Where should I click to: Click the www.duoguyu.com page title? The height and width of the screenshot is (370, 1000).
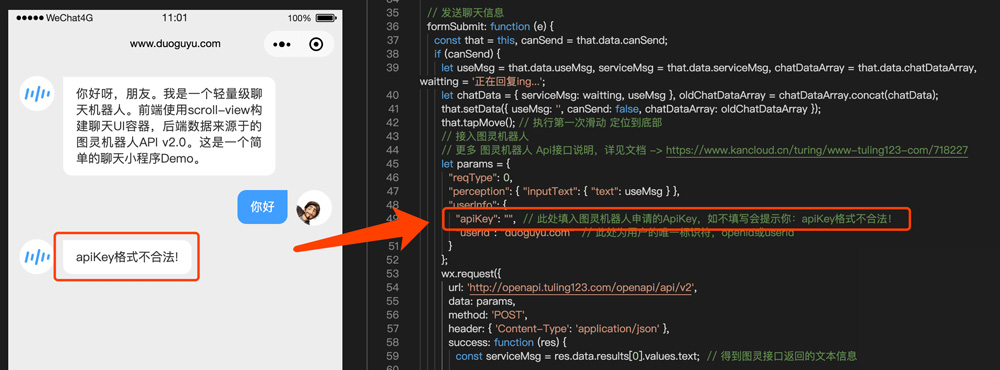point(175,44)
